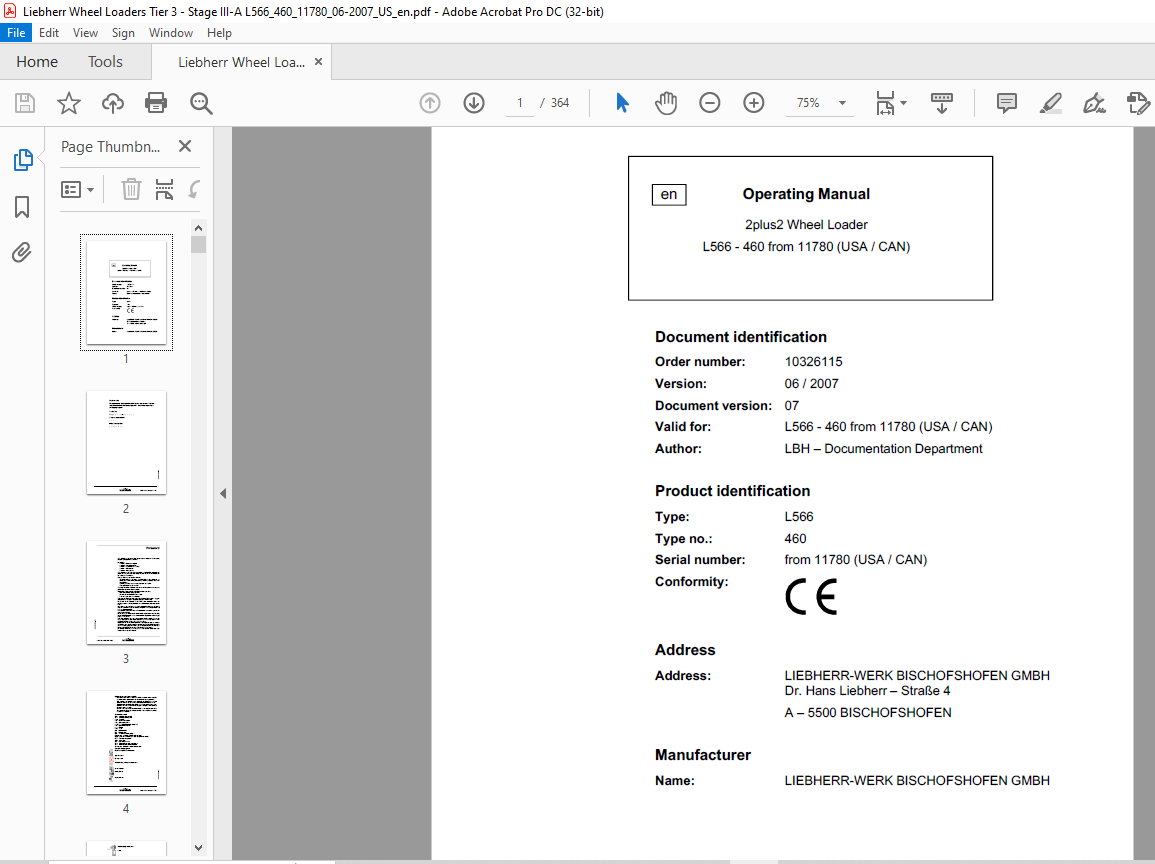Click the fit page width icon
1155x864 pixels.
(885, 103)
